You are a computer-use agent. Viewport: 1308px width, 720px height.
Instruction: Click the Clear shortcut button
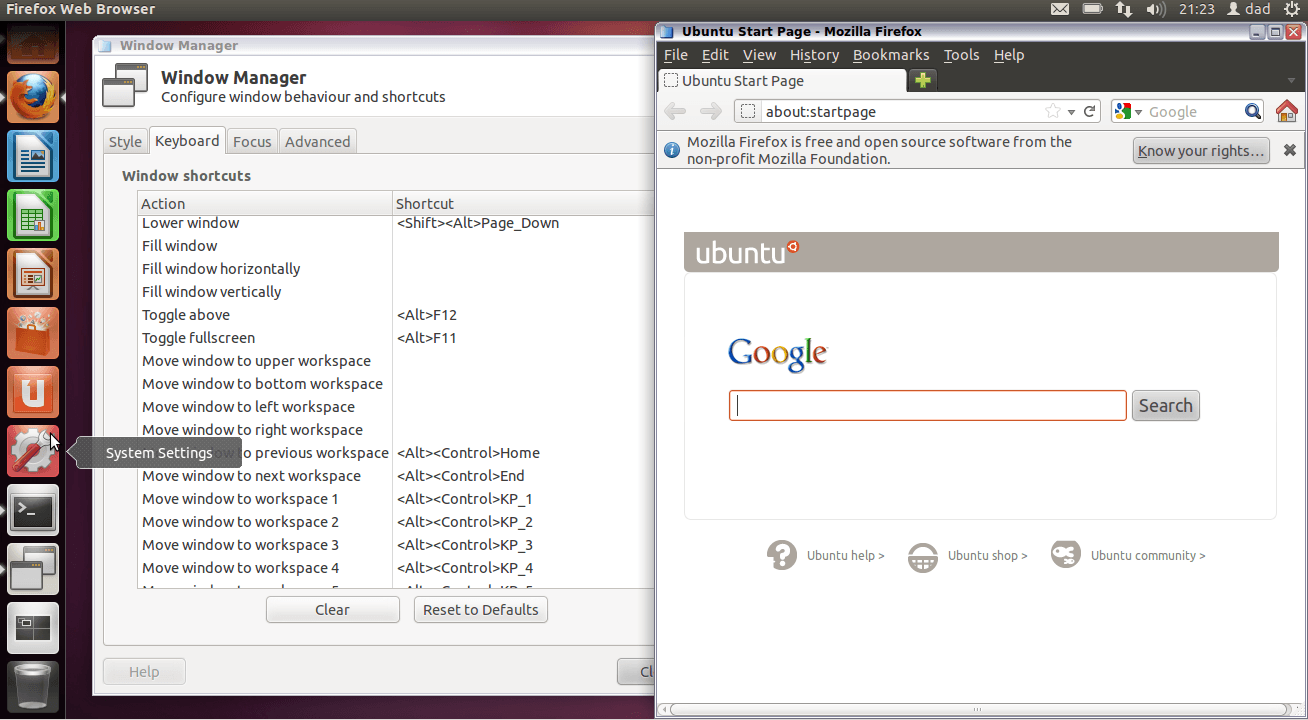(333, 610)
